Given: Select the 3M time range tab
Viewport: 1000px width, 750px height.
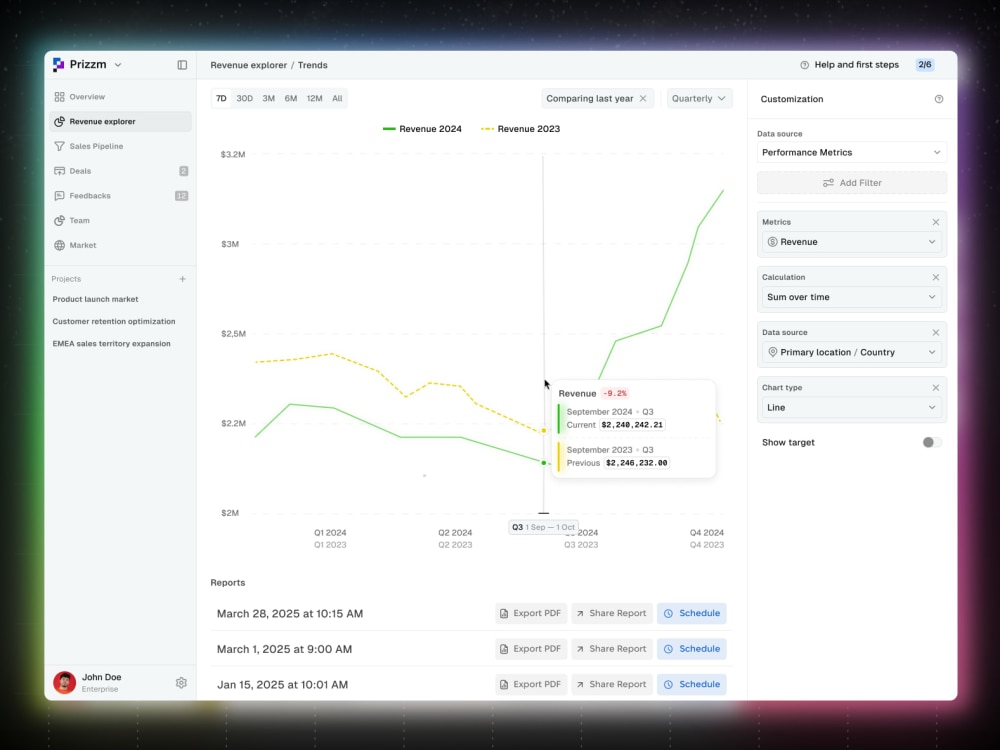Looking at the screenshot, I should click(268, 98).
